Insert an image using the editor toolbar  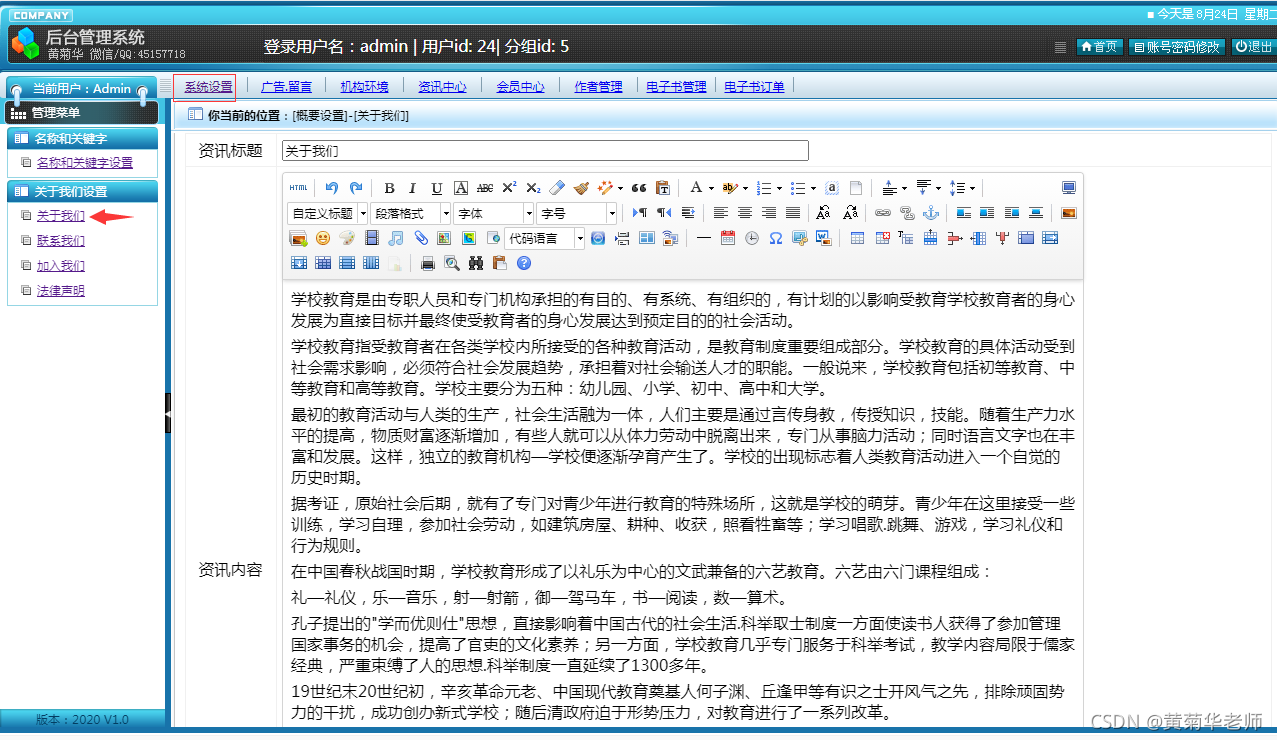297,238
